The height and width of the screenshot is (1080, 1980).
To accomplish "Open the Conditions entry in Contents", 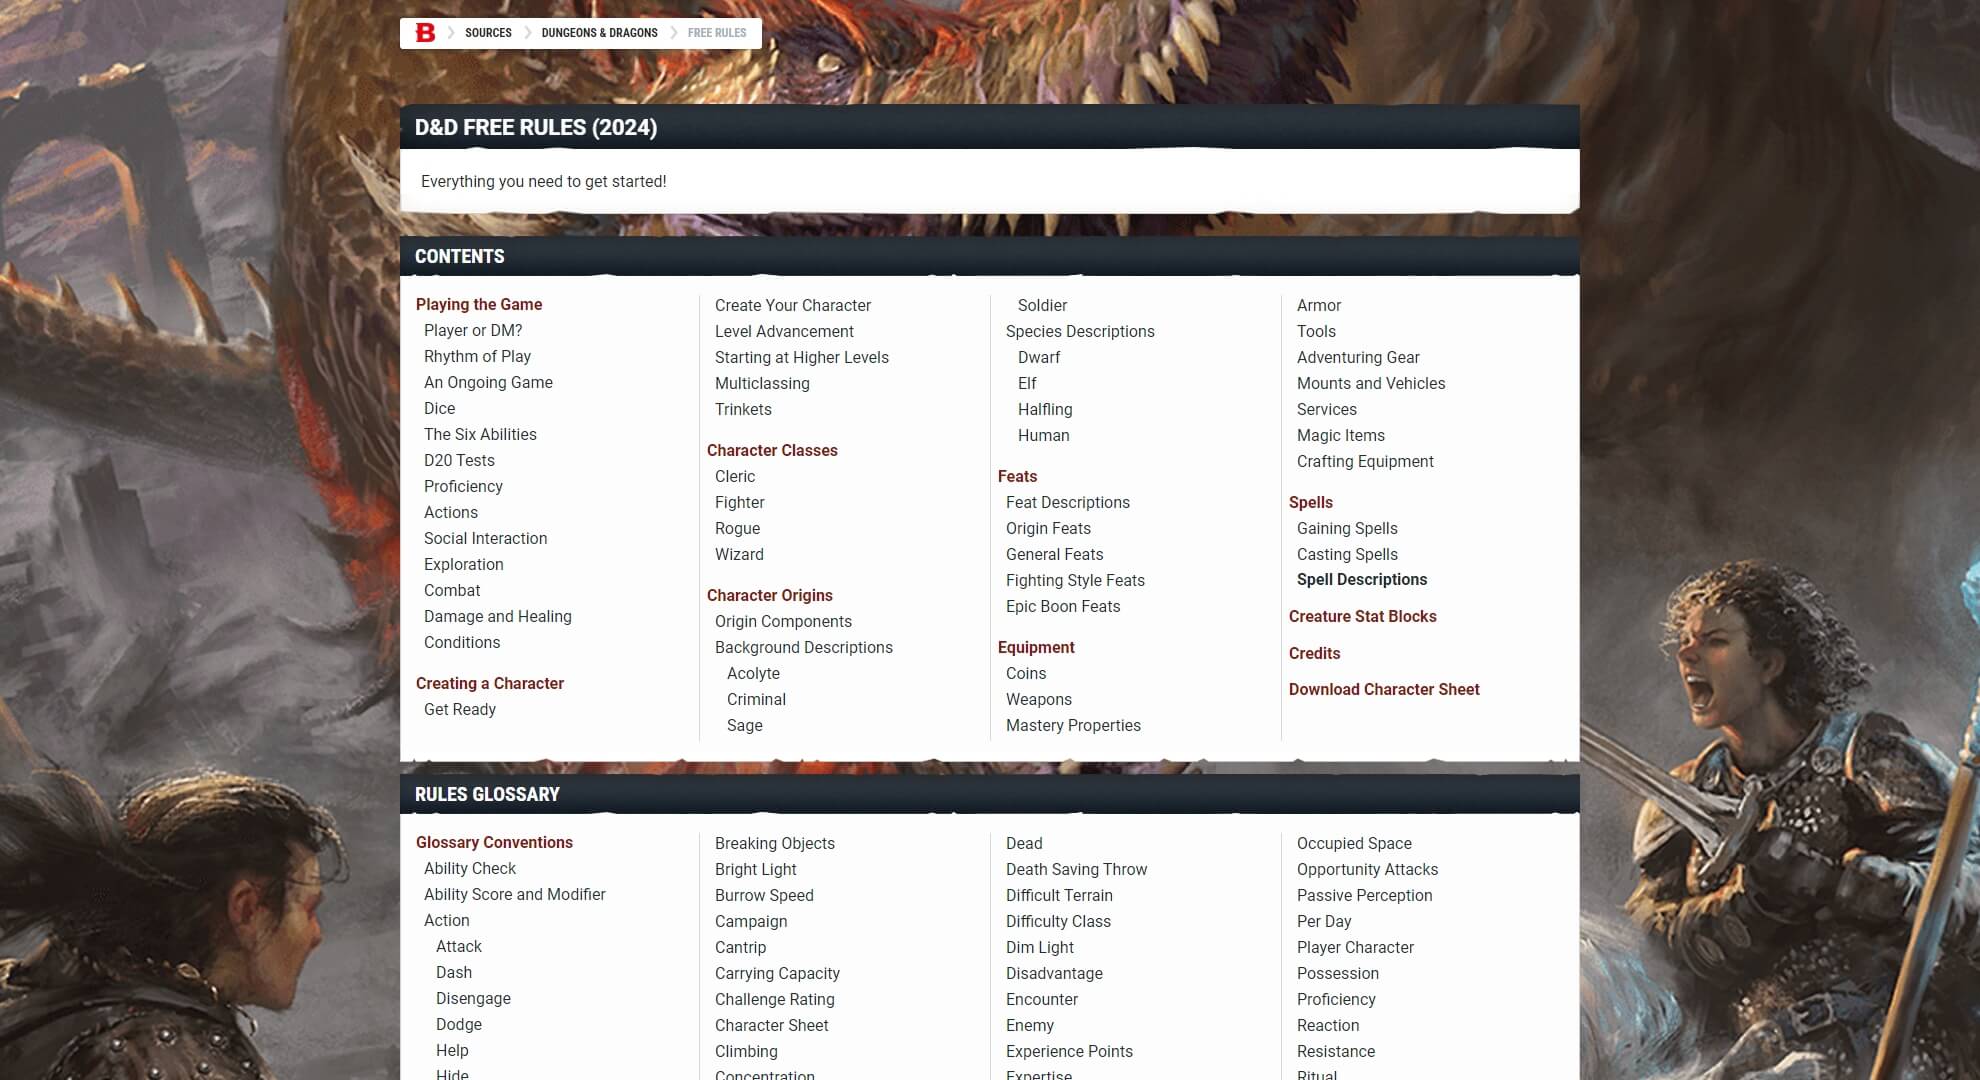I will 462,642.
